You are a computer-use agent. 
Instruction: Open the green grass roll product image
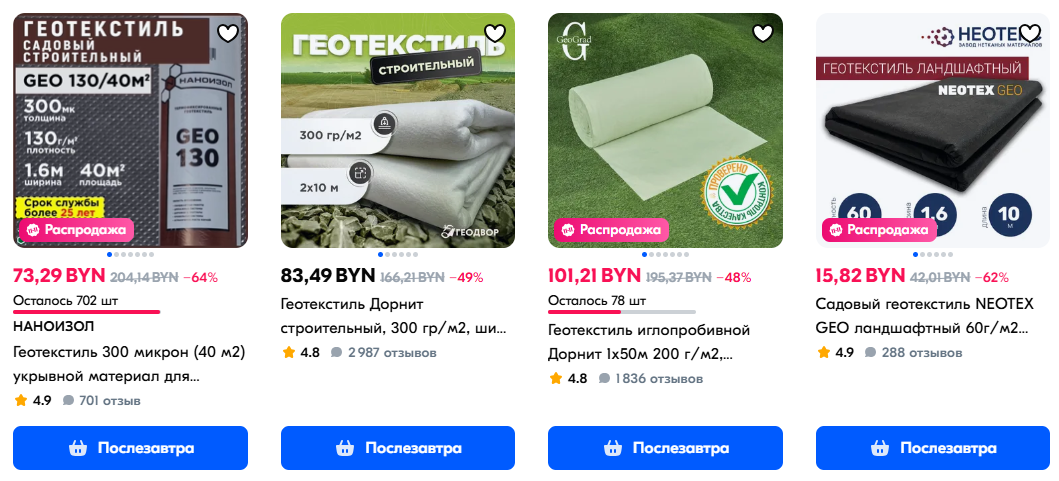[665, 130]
